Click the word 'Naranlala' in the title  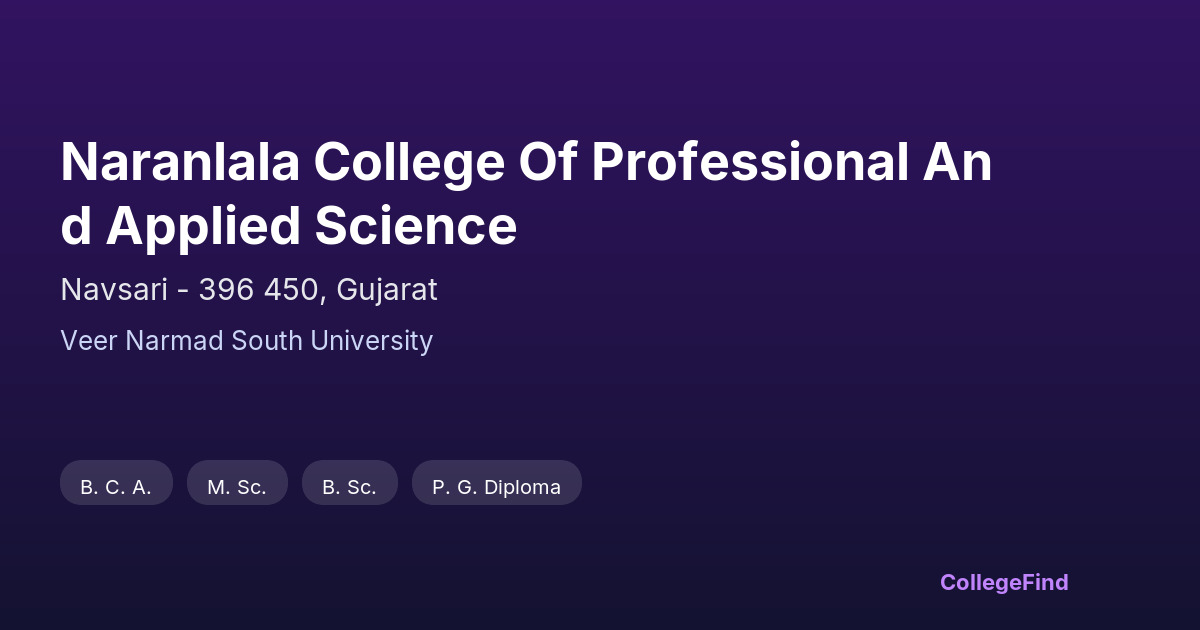pos(180,163)
